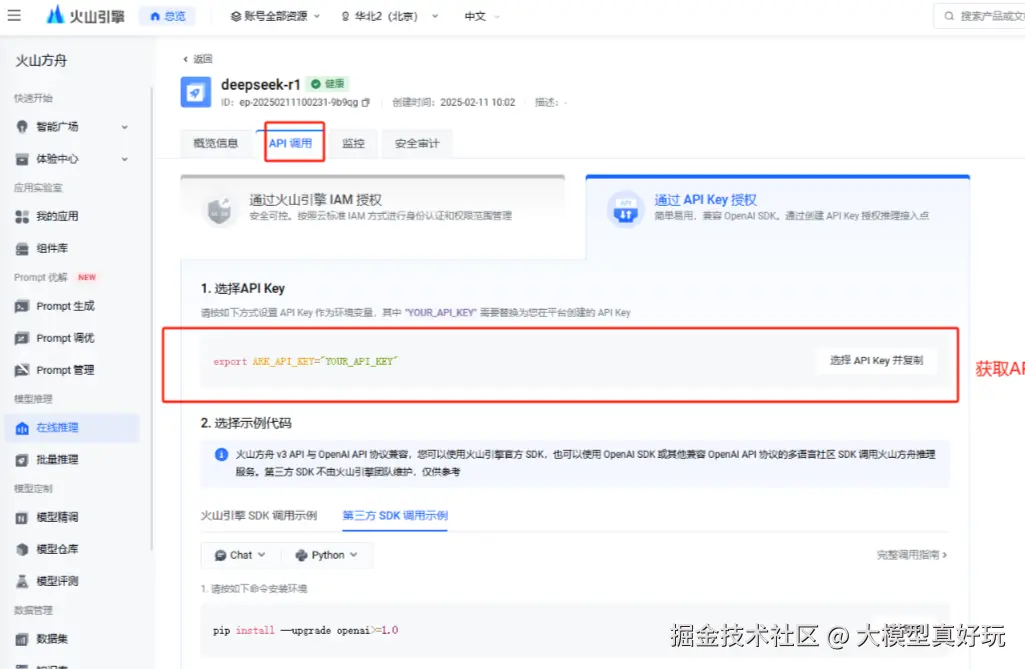Select 通过 API Key 授权 option
The height and width of the screenshot is (669, 1025).
(777, 216)
